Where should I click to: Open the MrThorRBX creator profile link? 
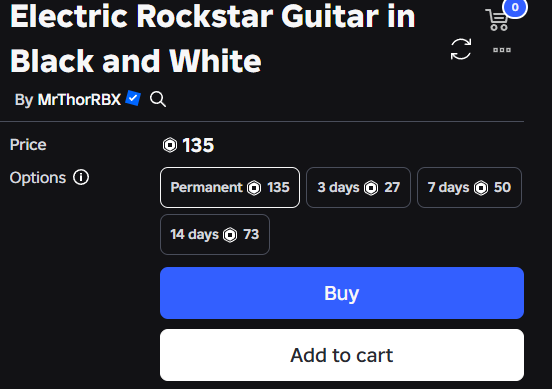(79, 100)
